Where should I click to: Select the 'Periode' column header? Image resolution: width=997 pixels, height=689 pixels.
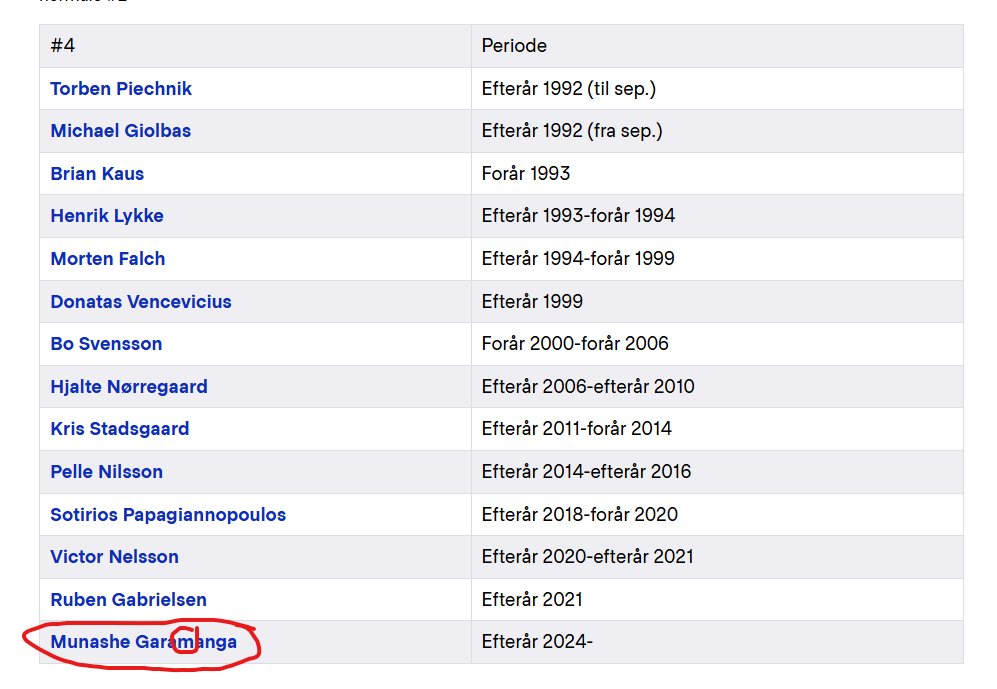click(x=717, y=46)
